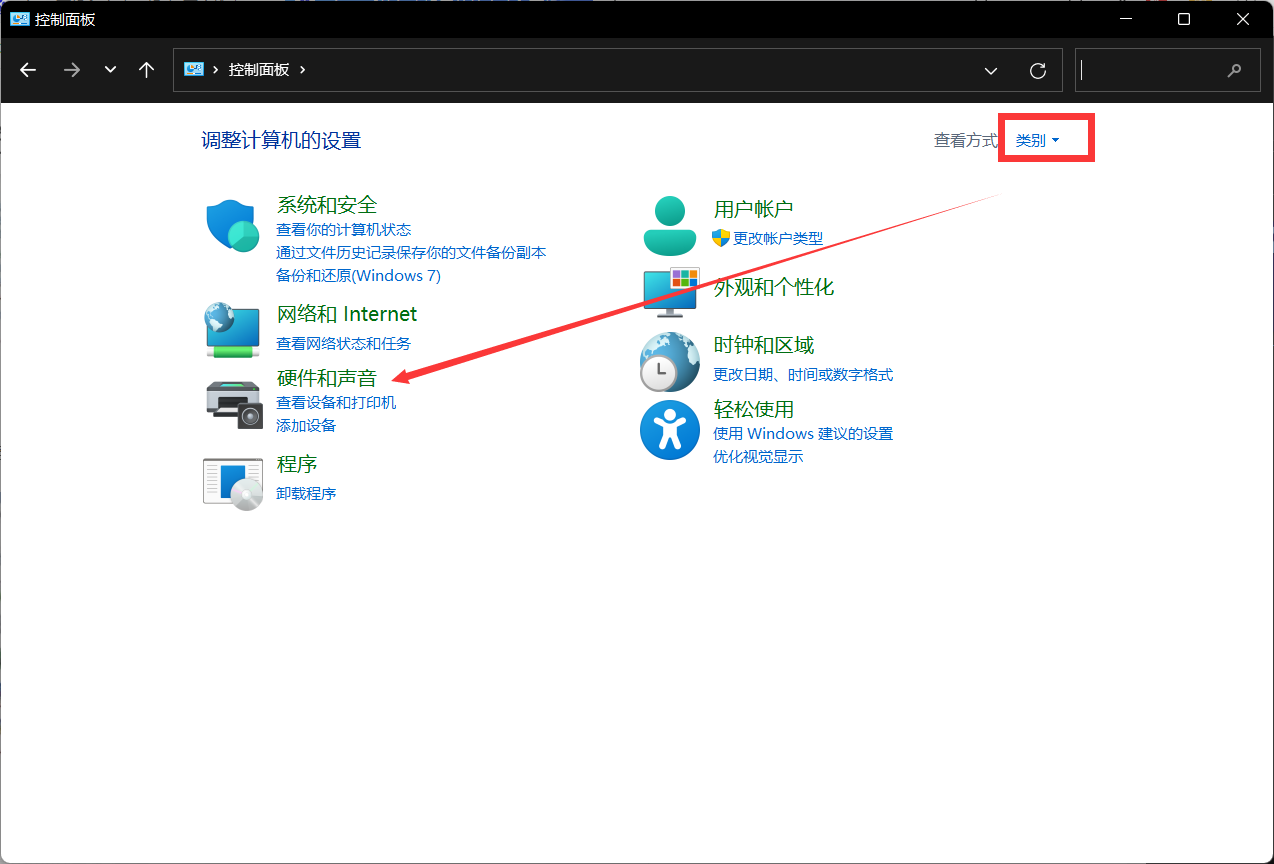Open 查看网络状态和任务
1274x864 pixels.
point(343,342)
